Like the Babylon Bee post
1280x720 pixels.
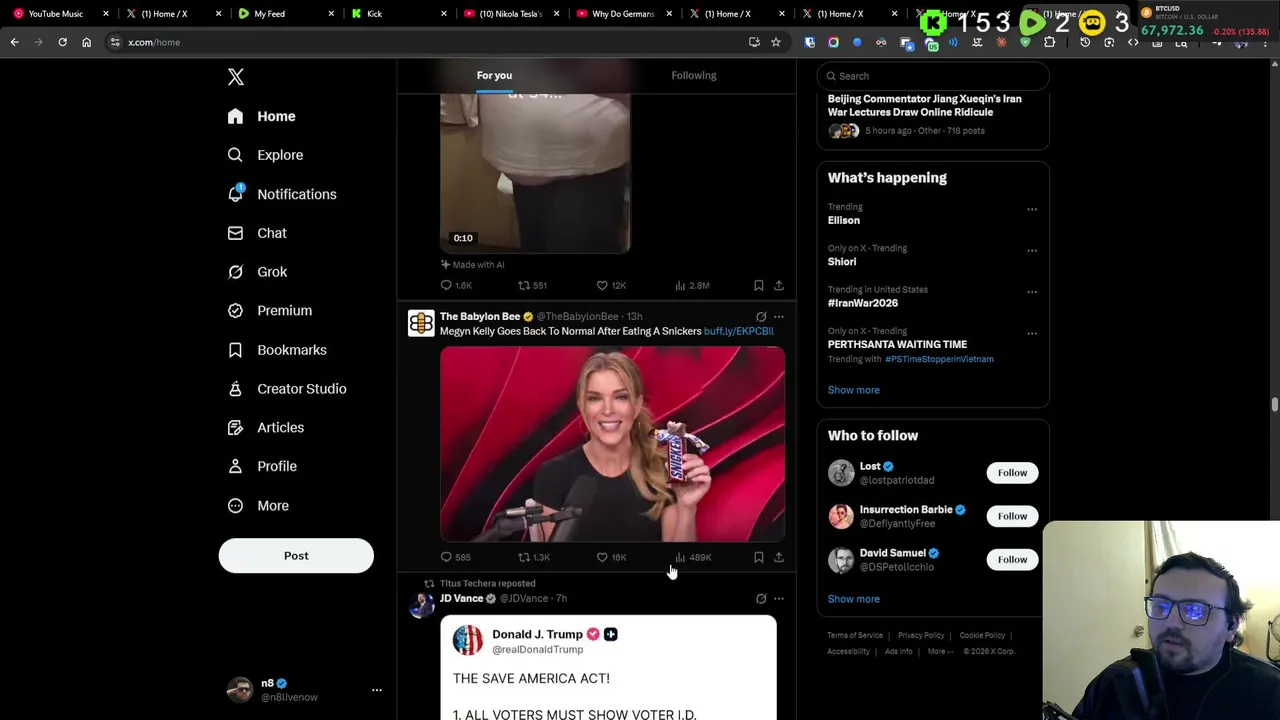(611, 557)
